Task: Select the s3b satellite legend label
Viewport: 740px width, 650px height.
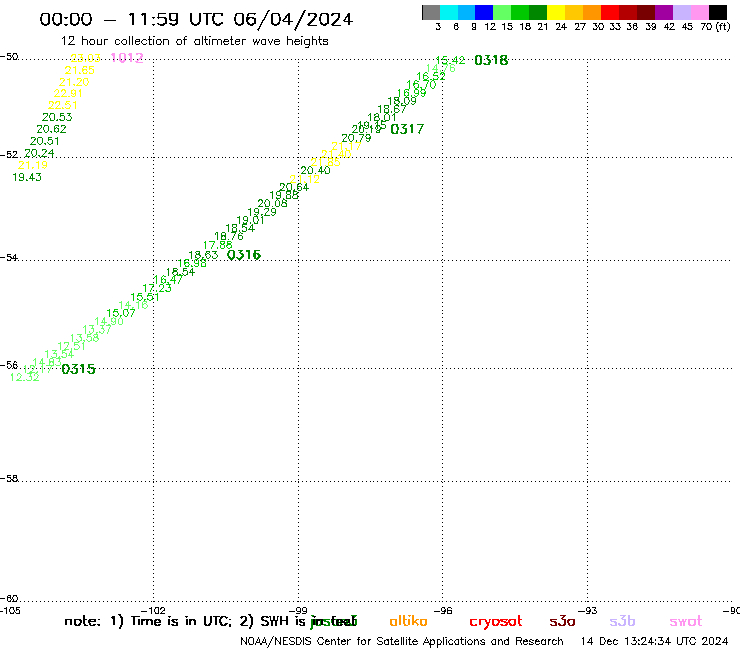Action: coord(622,621)
